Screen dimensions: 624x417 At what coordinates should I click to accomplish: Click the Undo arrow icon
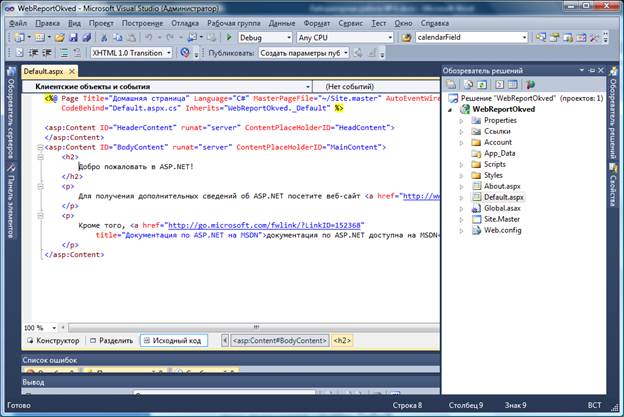tap(149, 38)
